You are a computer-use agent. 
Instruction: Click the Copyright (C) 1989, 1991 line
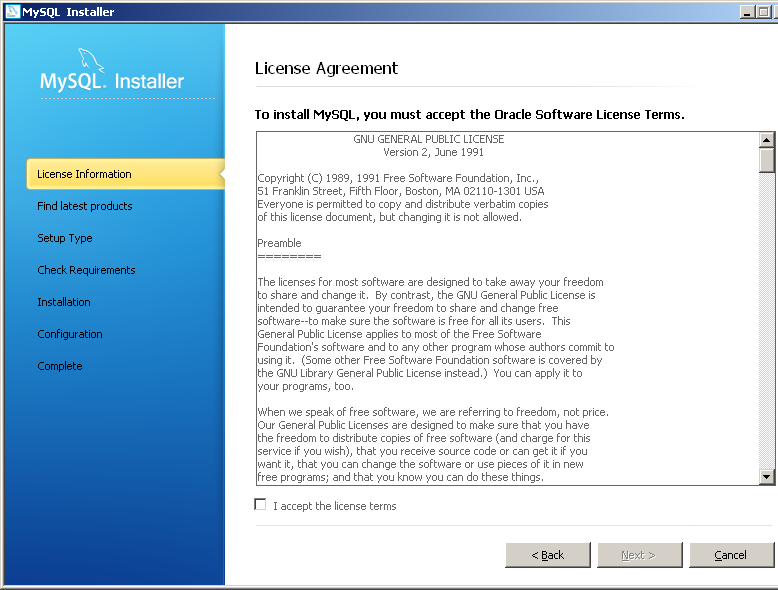click(398, 178)
